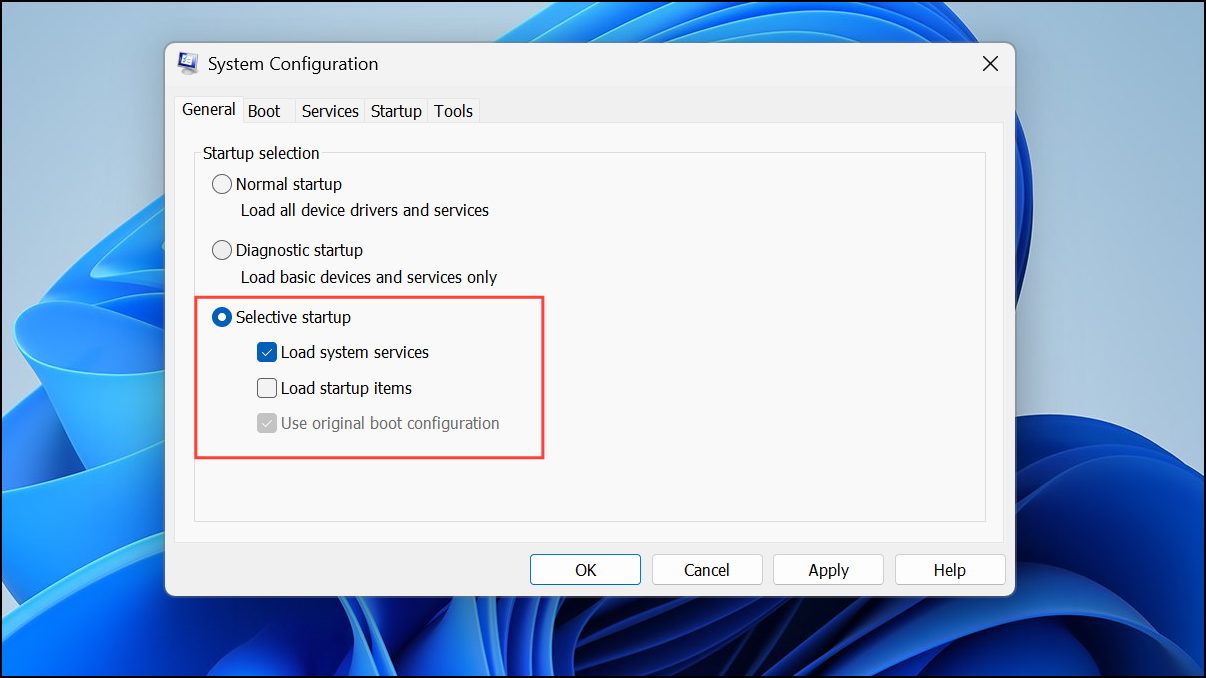Screen dimensions: 1206x678
Task: Click the 'Startup selection' group label
Action: click(x=261, y=153)
